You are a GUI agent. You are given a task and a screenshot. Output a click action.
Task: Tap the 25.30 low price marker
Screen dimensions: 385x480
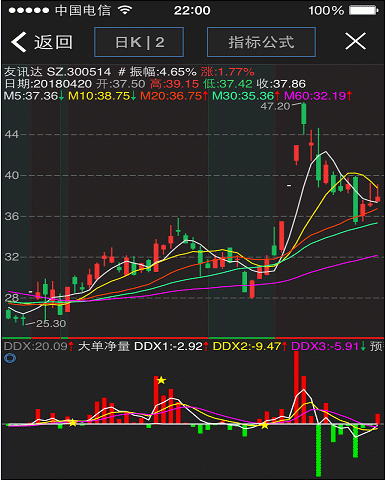tap(51, 324)
